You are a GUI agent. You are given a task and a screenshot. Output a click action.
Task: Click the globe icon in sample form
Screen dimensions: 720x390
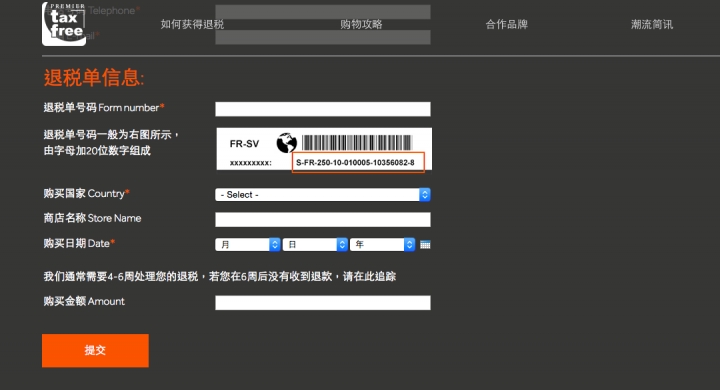tap(287, 143)
